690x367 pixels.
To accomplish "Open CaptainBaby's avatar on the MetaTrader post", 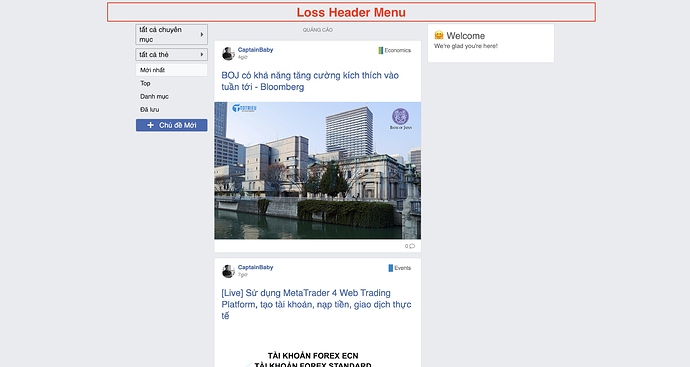I will pyautogui.click(x=228, y=271).
